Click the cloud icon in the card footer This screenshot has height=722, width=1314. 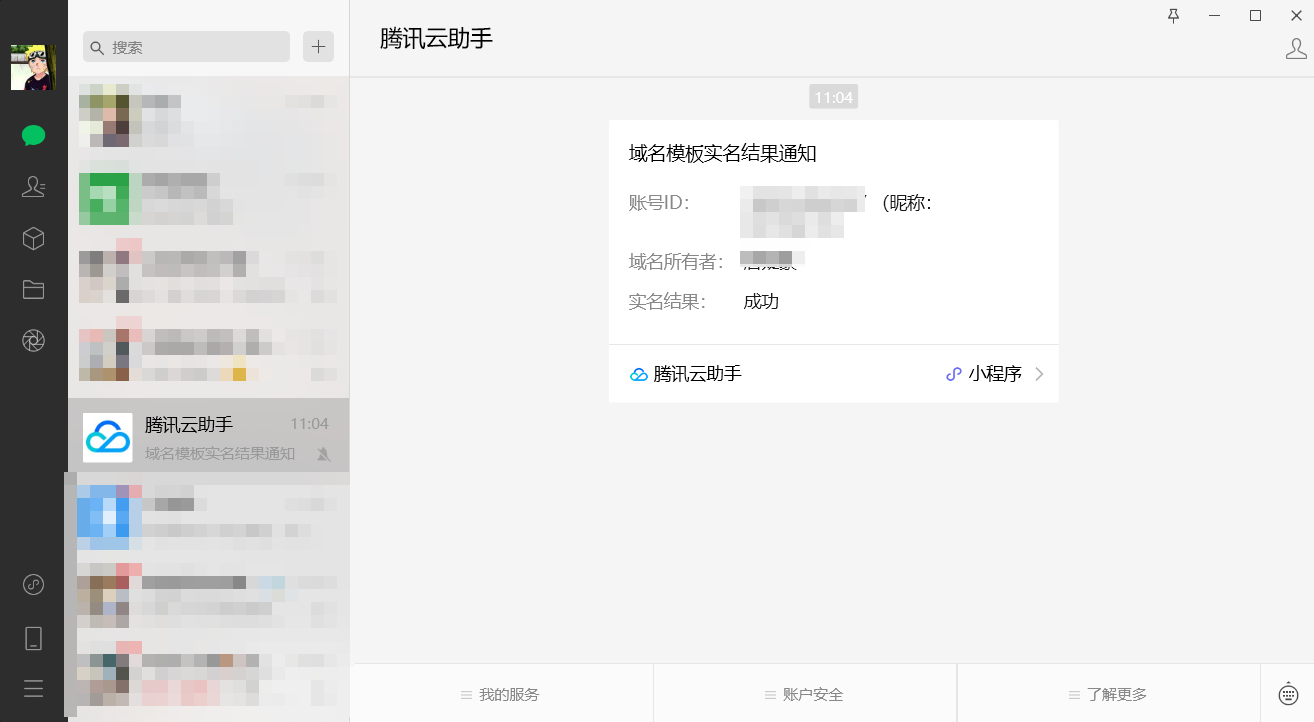pyautogui.click(x=638, y=375)
